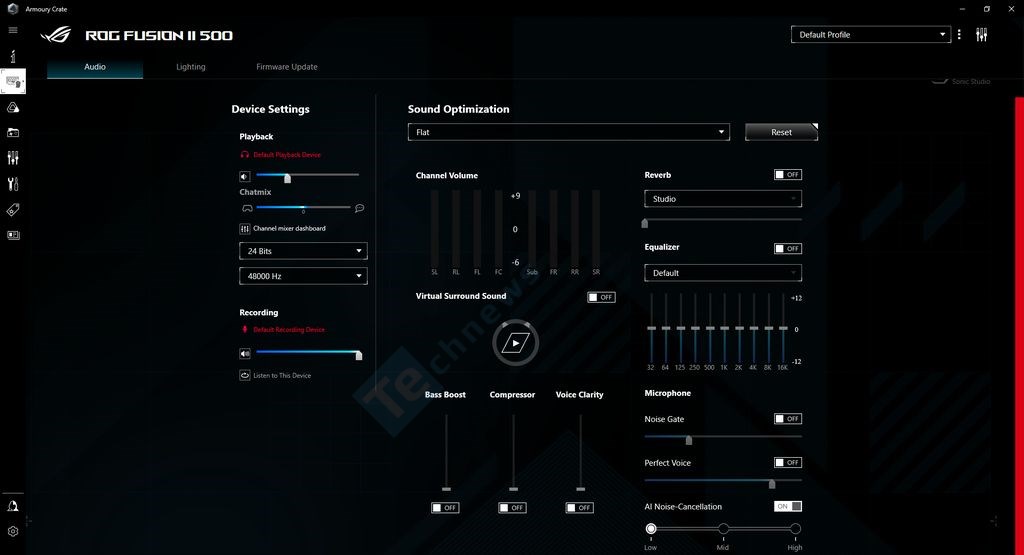Click the Default Recording Device microphone icon
1024x555 pixels.
coord(244,330)
